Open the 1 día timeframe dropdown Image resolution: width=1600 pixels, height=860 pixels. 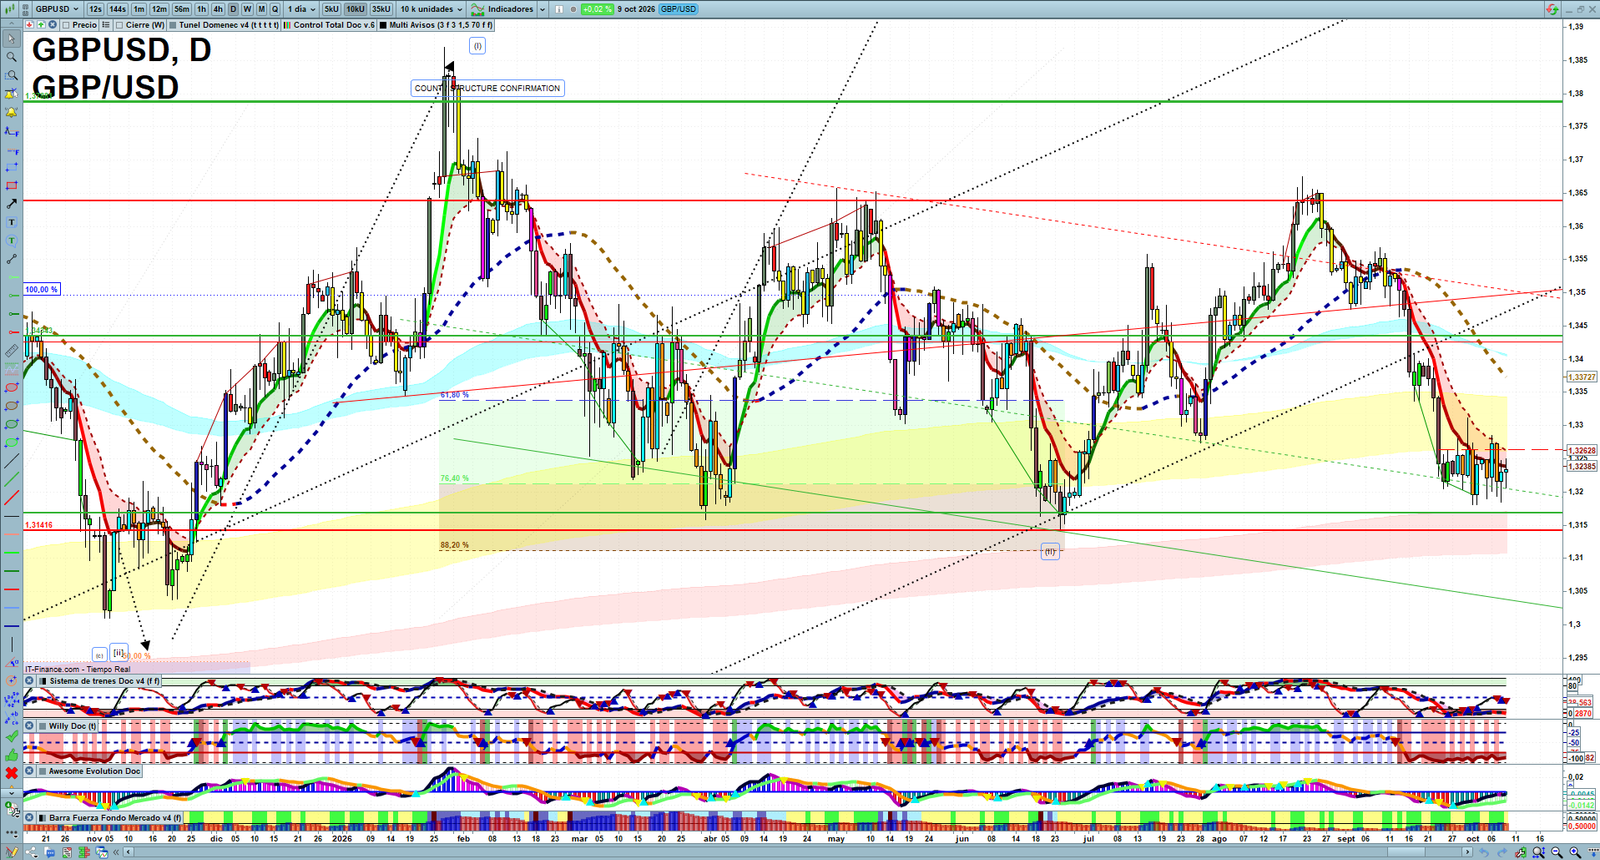pos(301,9)
